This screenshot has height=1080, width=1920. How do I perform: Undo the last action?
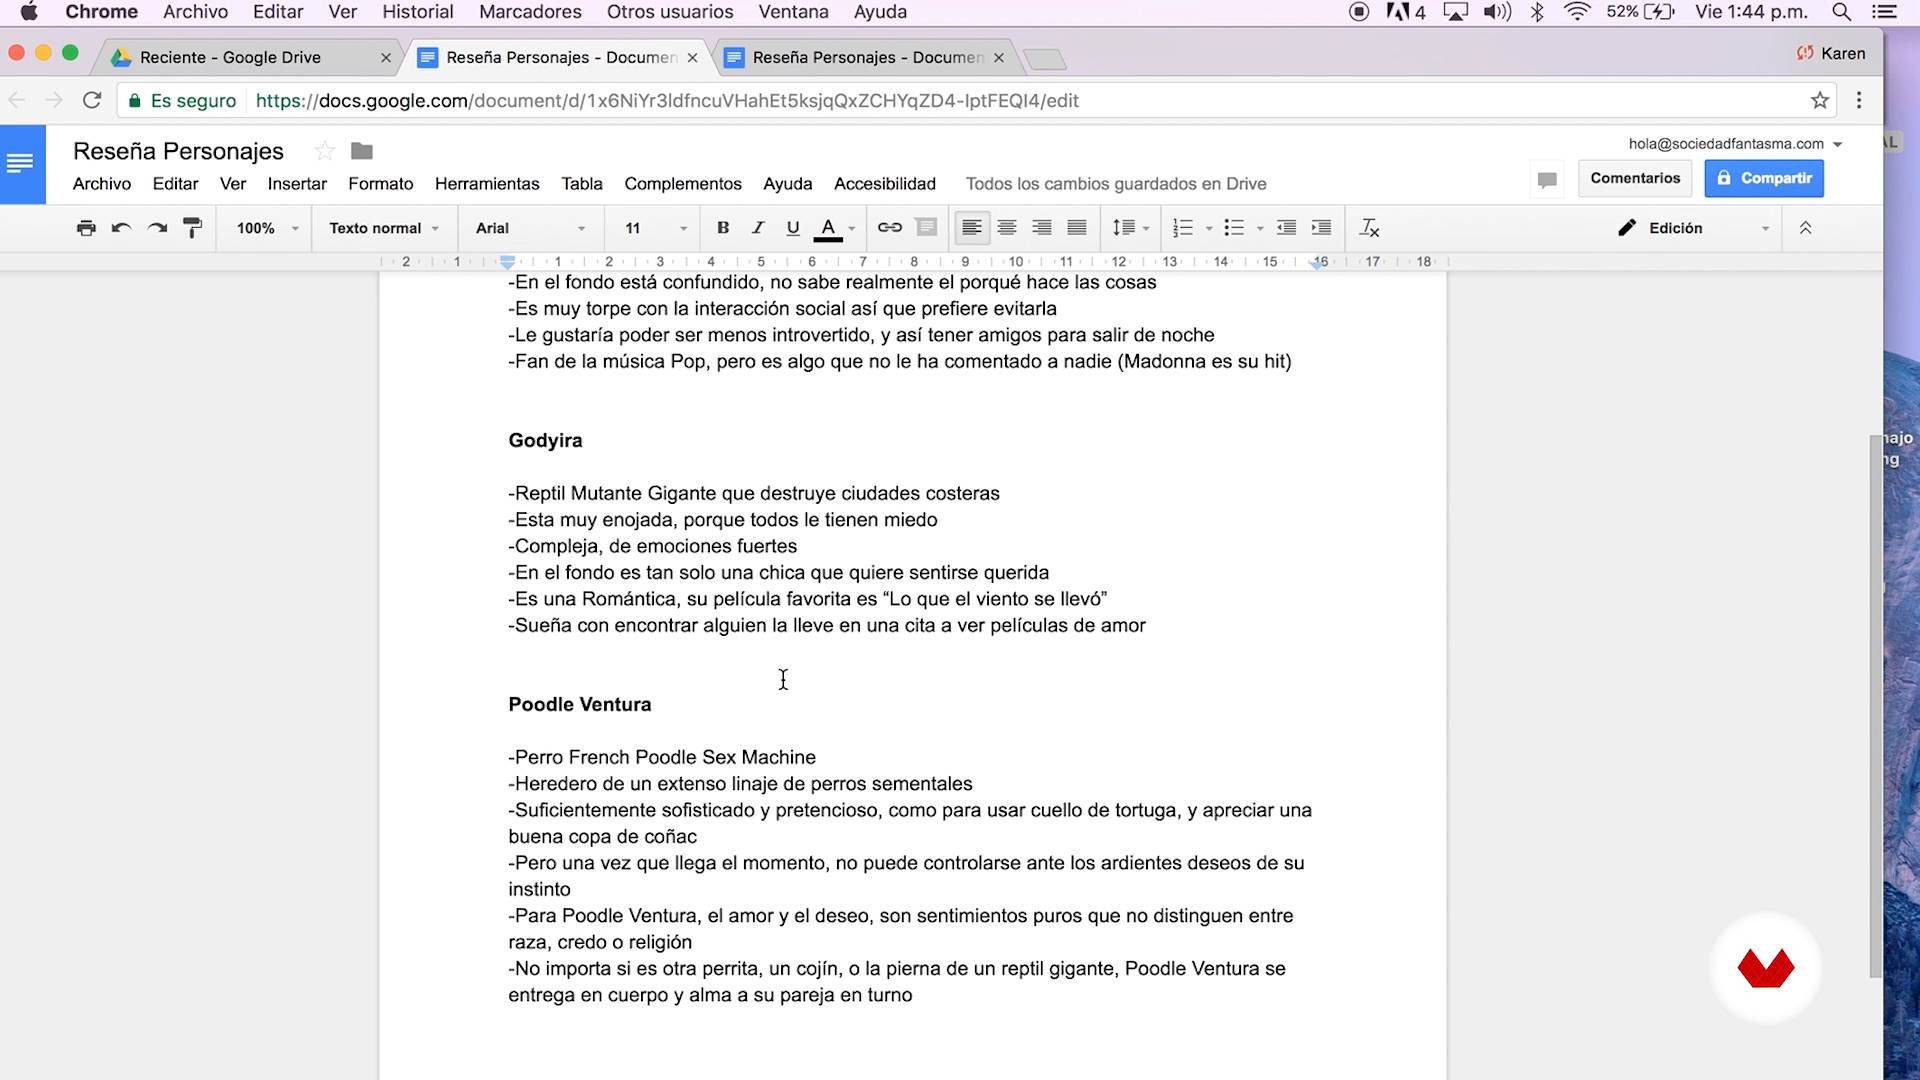[x=121, y=228]
